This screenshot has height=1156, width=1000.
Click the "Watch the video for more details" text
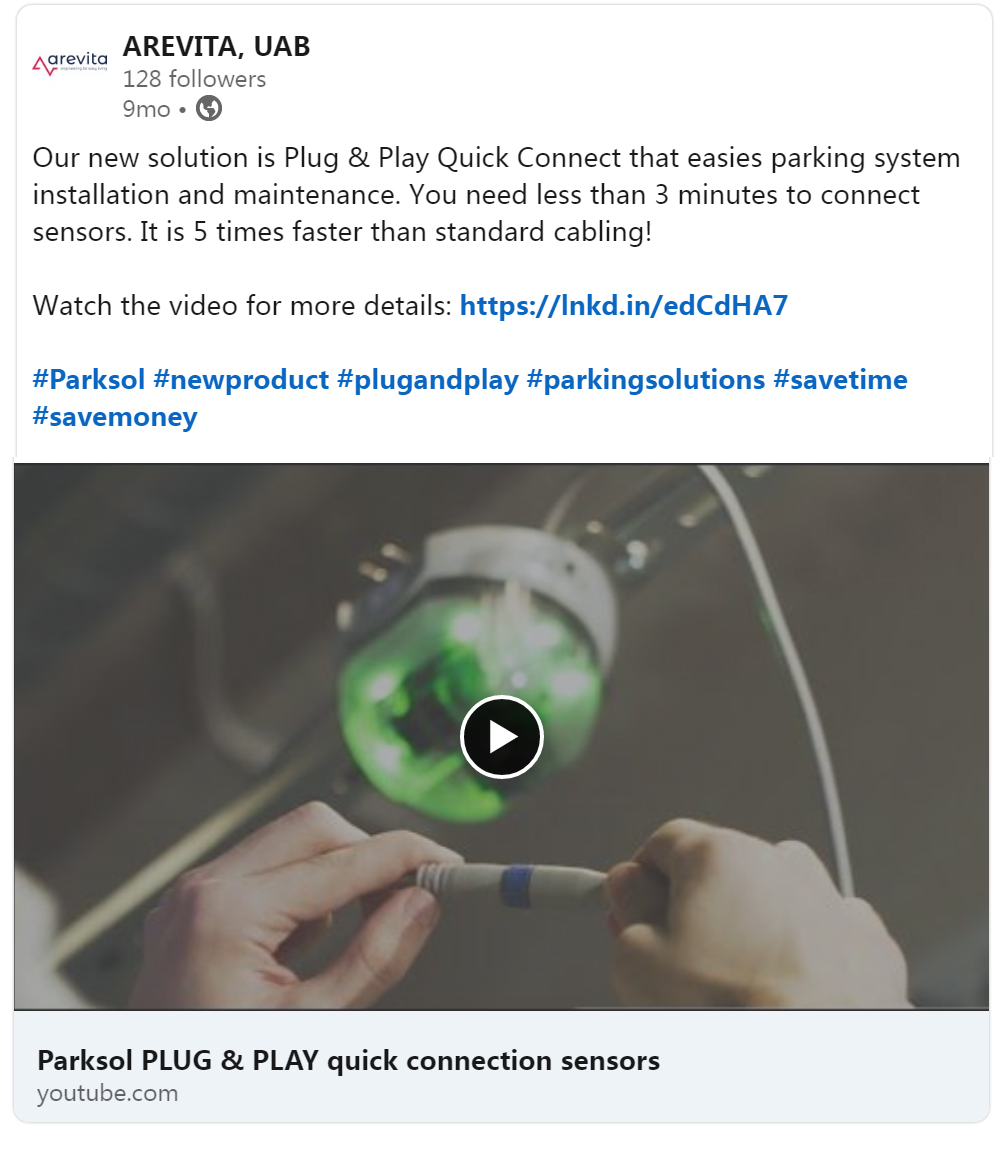[242, 305]
